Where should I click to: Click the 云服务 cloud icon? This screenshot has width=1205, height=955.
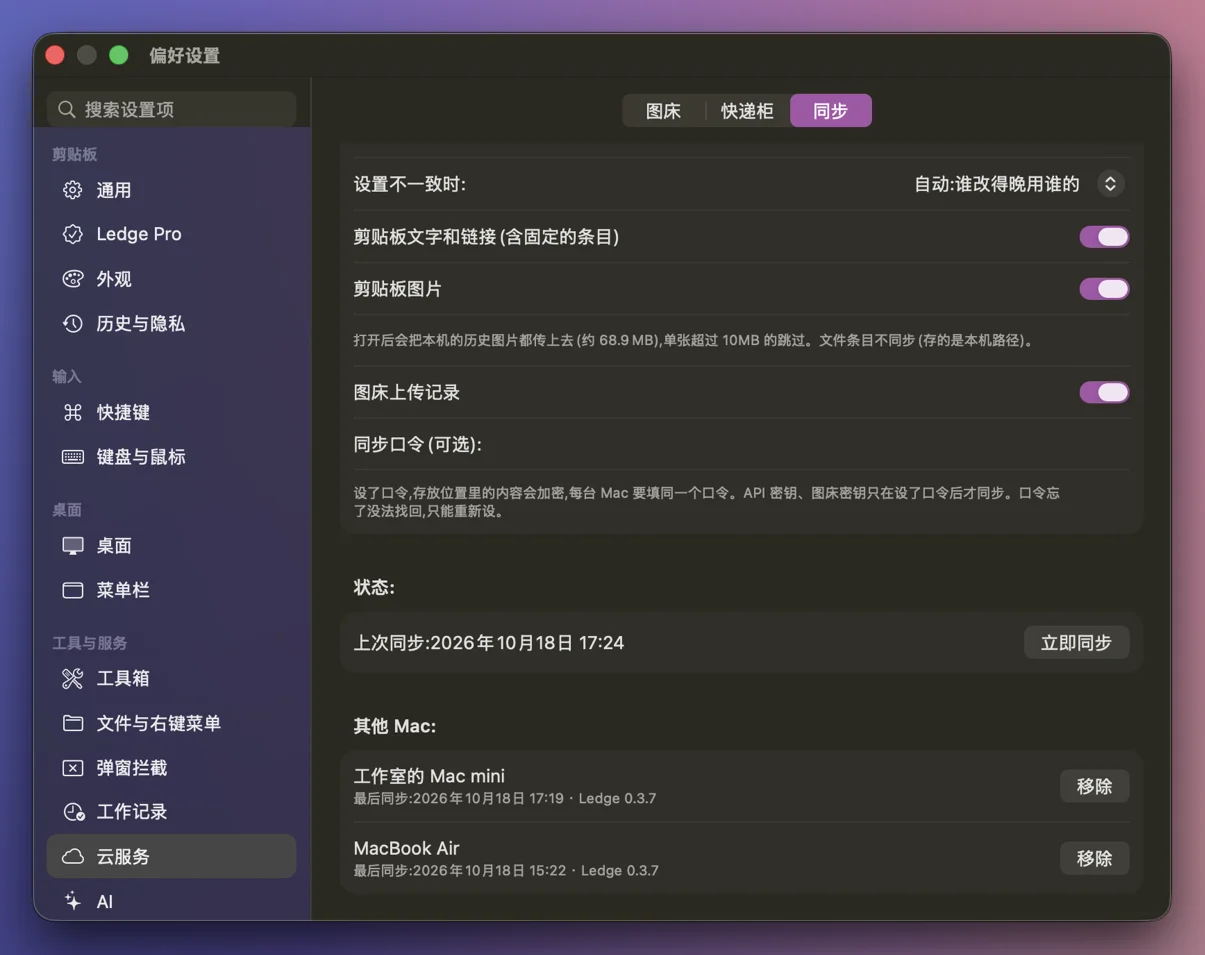click(73, 857)
